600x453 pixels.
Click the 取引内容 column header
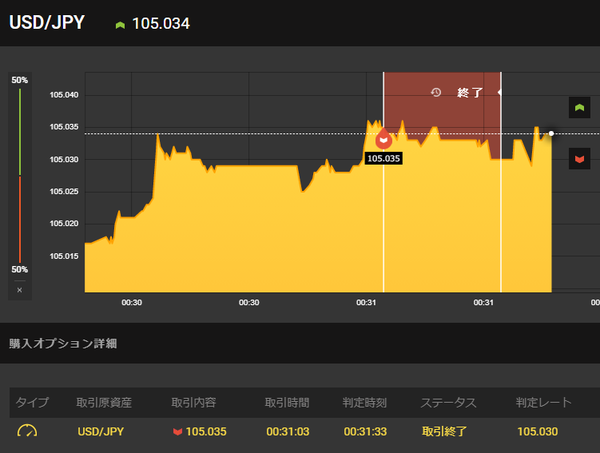click(194, 402)
